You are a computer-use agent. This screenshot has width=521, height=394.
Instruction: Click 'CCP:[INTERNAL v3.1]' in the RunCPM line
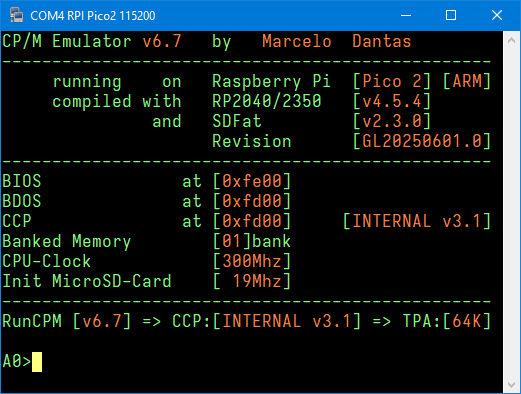267,321
